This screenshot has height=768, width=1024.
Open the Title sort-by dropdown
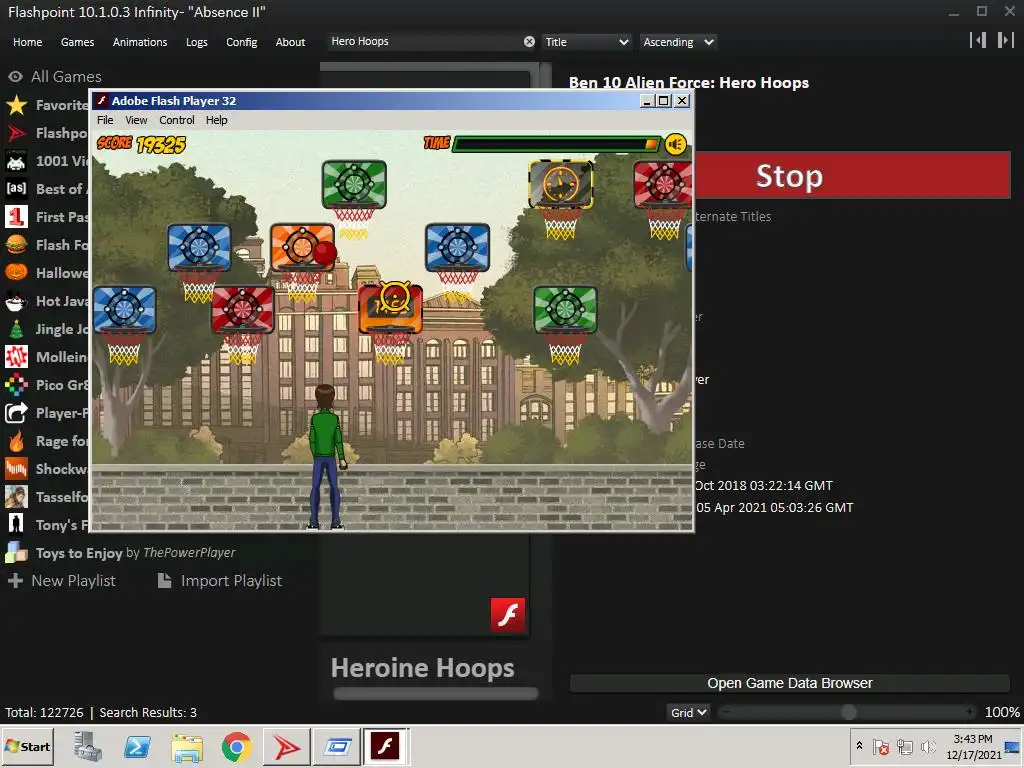pyautogui.click(x=586, y=42)
